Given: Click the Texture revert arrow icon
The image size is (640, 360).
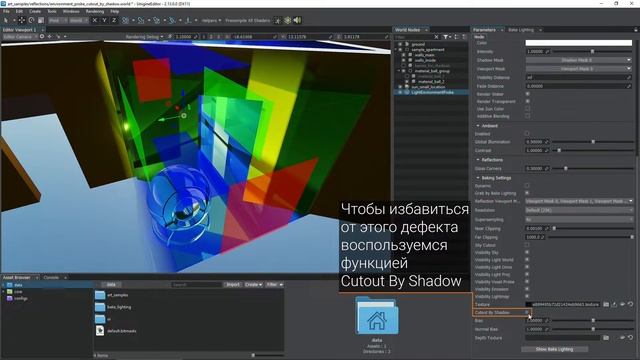Looking at the screenshot, I should point(631,304).
